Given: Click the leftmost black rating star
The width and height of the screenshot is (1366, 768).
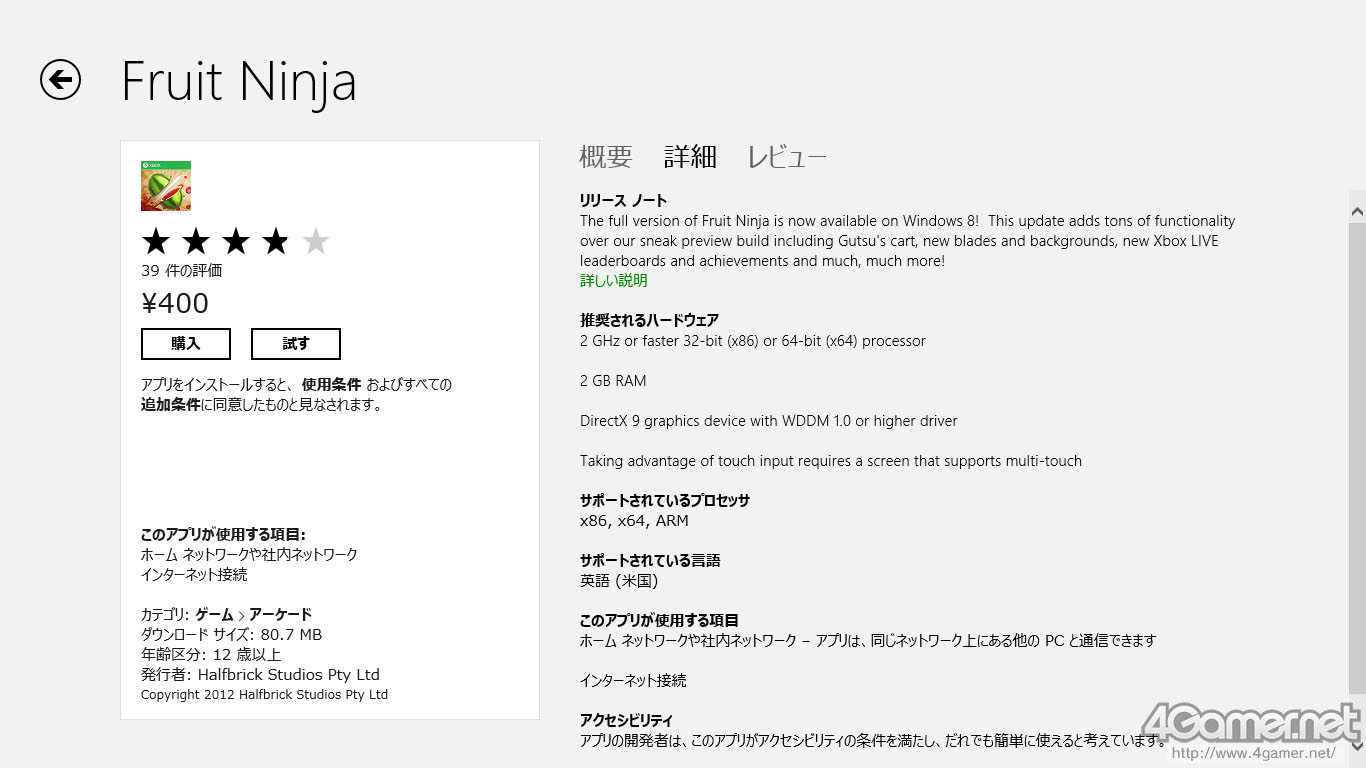Looking at the screenshot, I should point(156,241).
